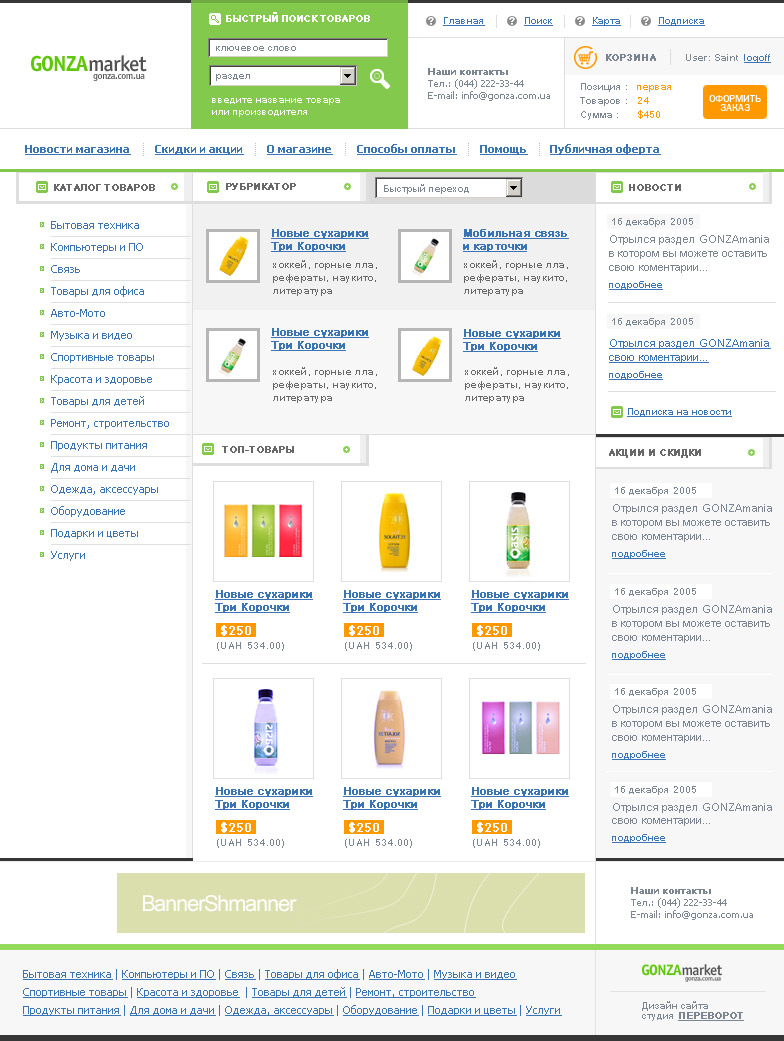This screenshot has height=1041, width=784.
Task: Click the shopping cart icon beside Корзина
Action: (585, 58)
